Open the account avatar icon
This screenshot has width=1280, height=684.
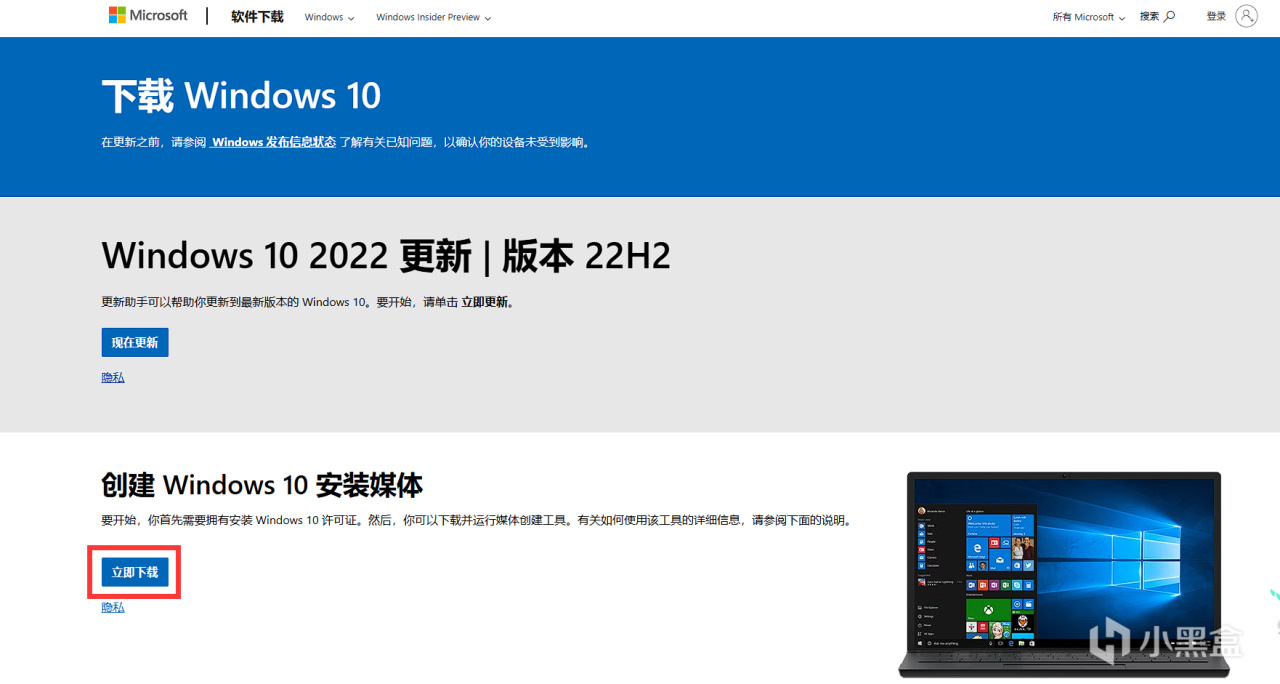[x=1246, y=16]
